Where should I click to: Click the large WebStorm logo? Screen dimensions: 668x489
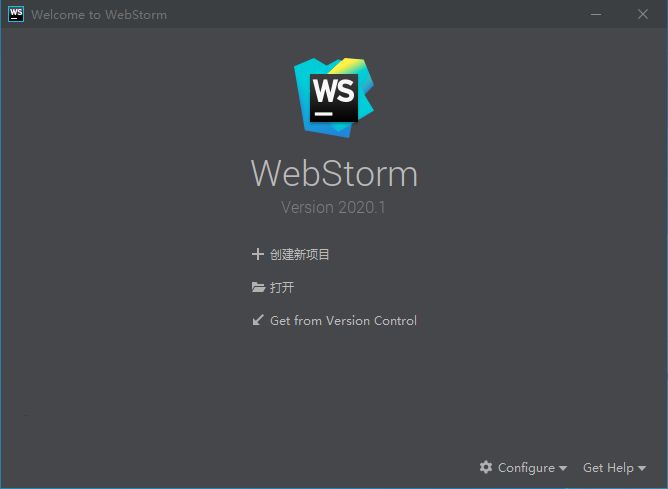point(334,98)
